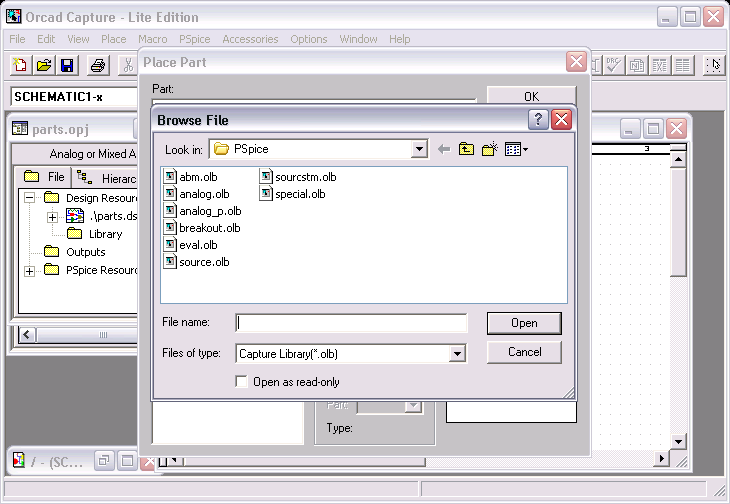
Task: Open the Files of type dropdown
Action: click(x=457, y=354)
